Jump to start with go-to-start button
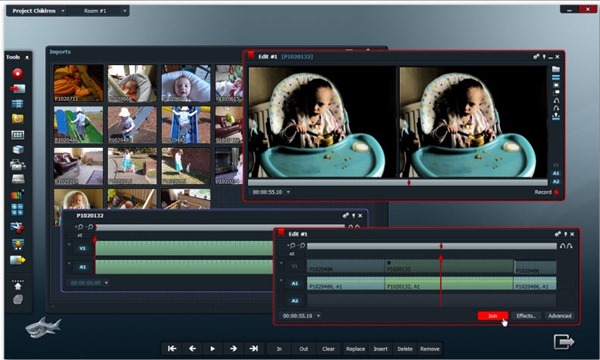 point(172,349)
